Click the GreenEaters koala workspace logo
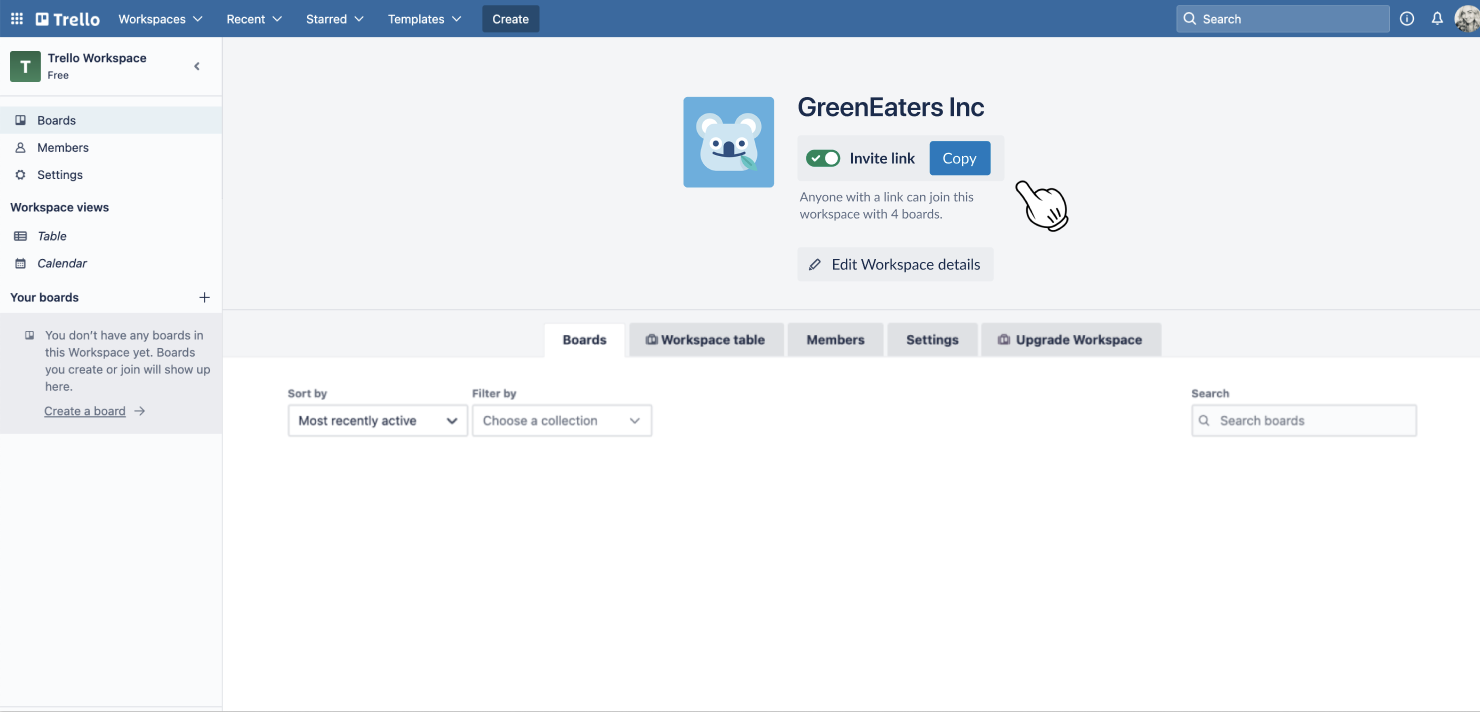Image resolution: width=1480 pixels, height=712 pixels. tap(728, 142)
